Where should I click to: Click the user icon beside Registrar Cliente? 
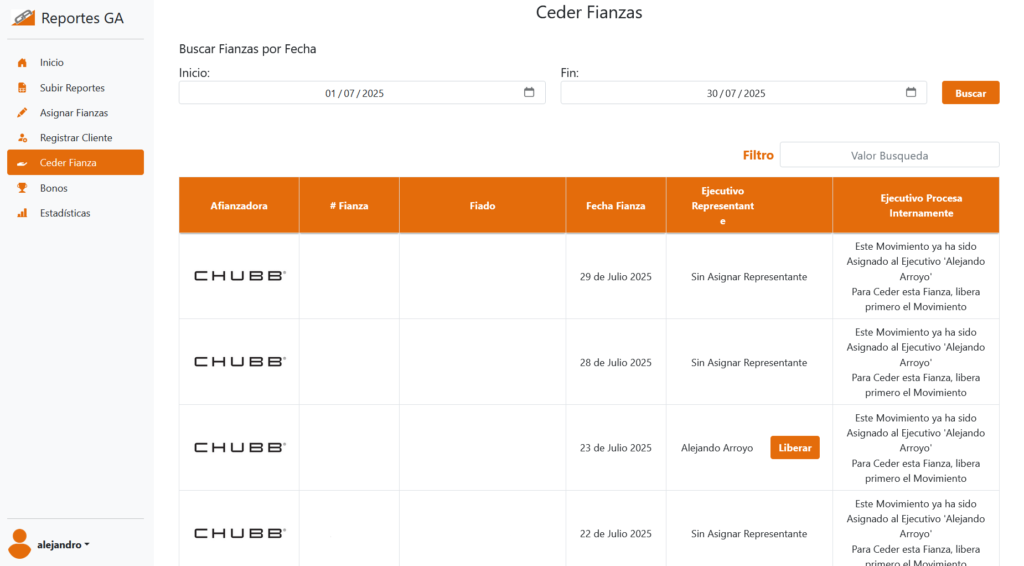tap(22, 138)
